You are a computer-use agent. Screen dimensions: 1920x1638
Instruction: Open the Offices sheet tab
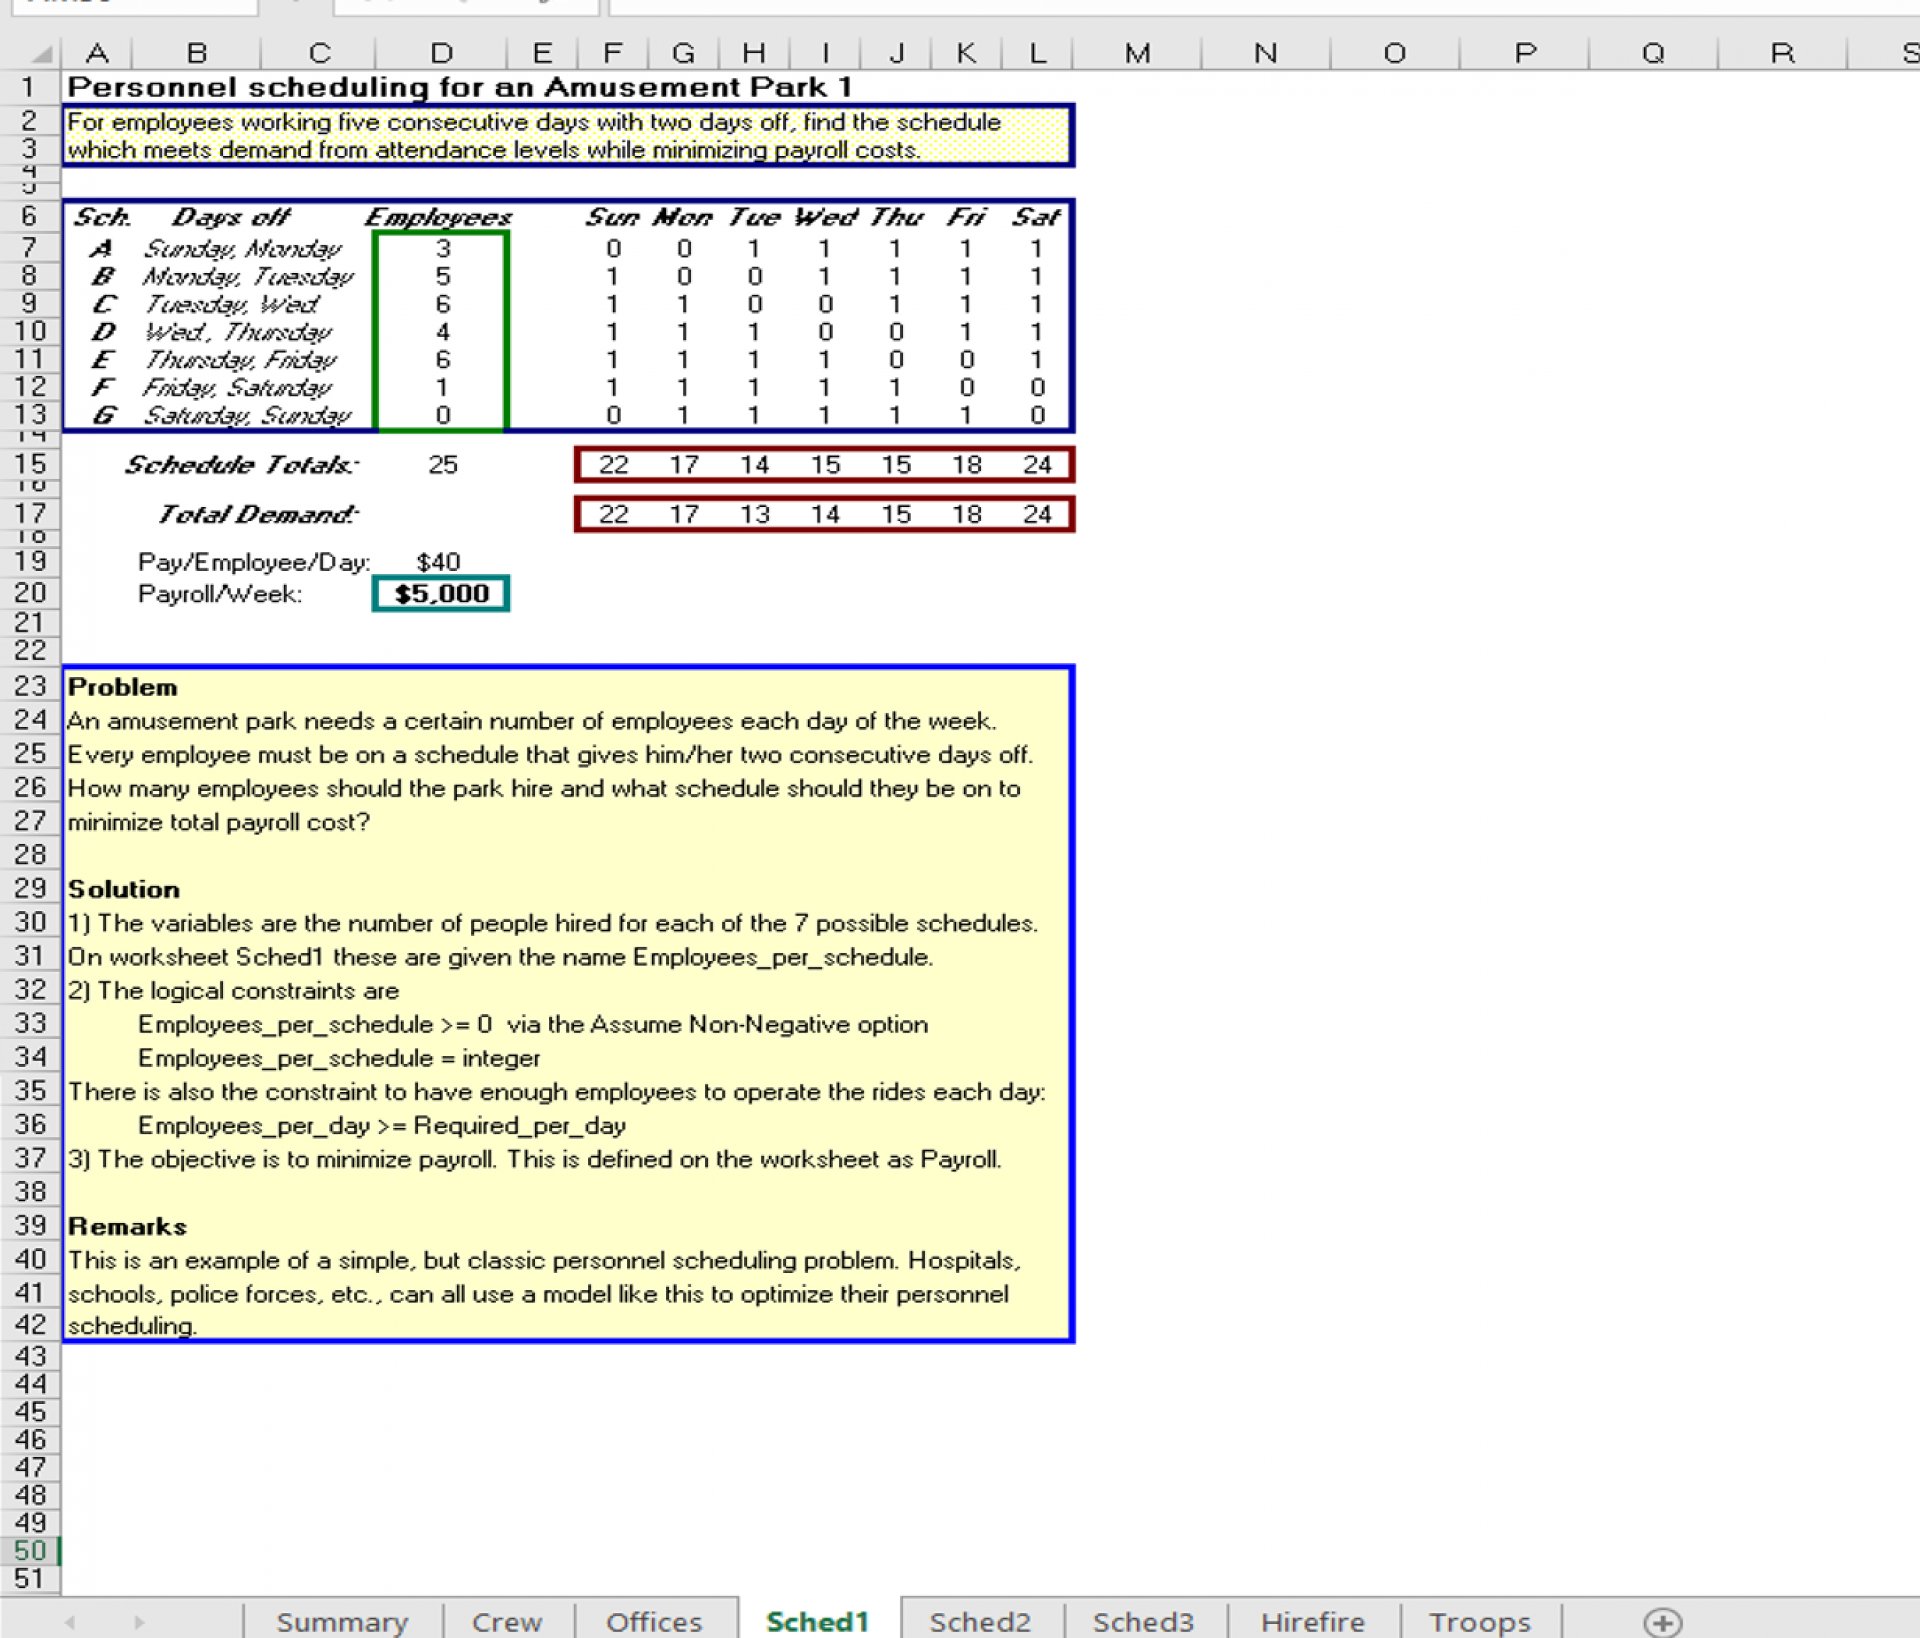pyautogui.click(x=654, y=1621)
